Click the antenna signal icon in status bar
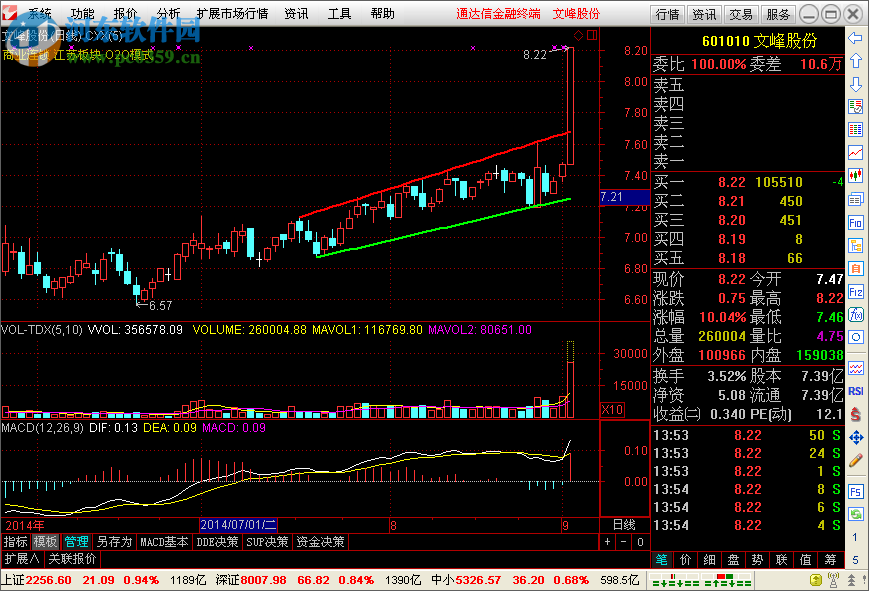Image resolution: width=869 pixels, height=591 pixels. pos(833,580)
